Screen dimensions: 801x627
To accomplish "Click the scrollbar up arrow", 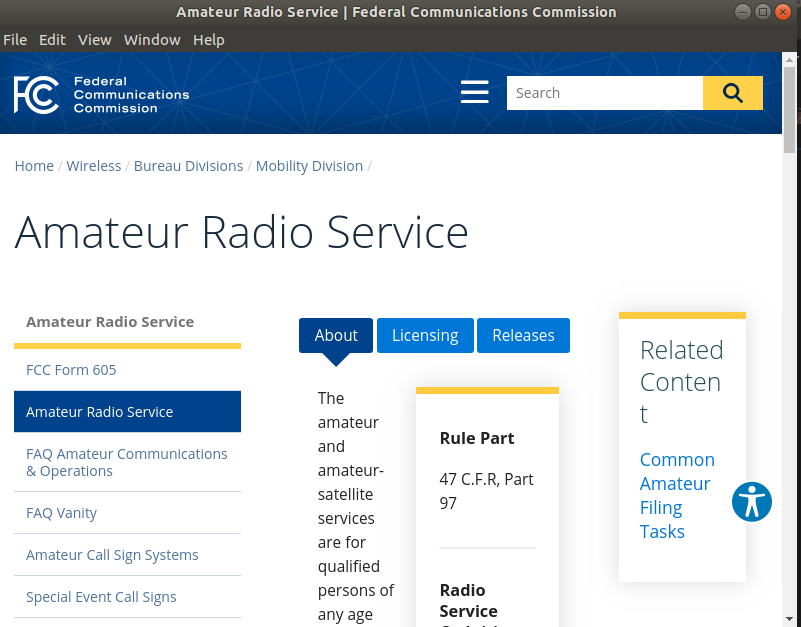I will click(x=789, y=59).
